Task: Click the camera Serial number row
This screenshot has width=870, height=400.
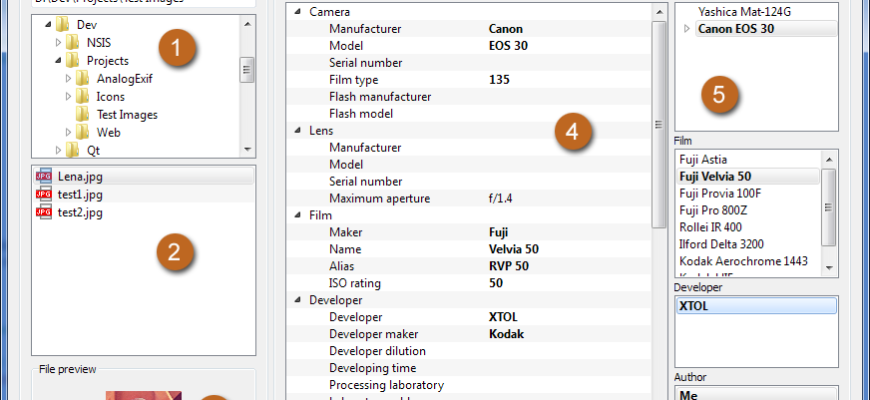Action: pos(469,63)
